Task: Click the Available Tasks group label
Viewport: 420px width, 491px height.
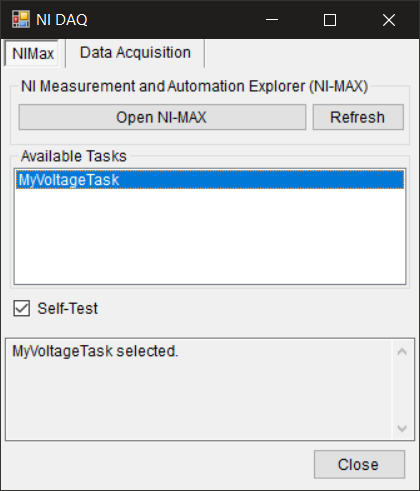Action: point(74,156)
